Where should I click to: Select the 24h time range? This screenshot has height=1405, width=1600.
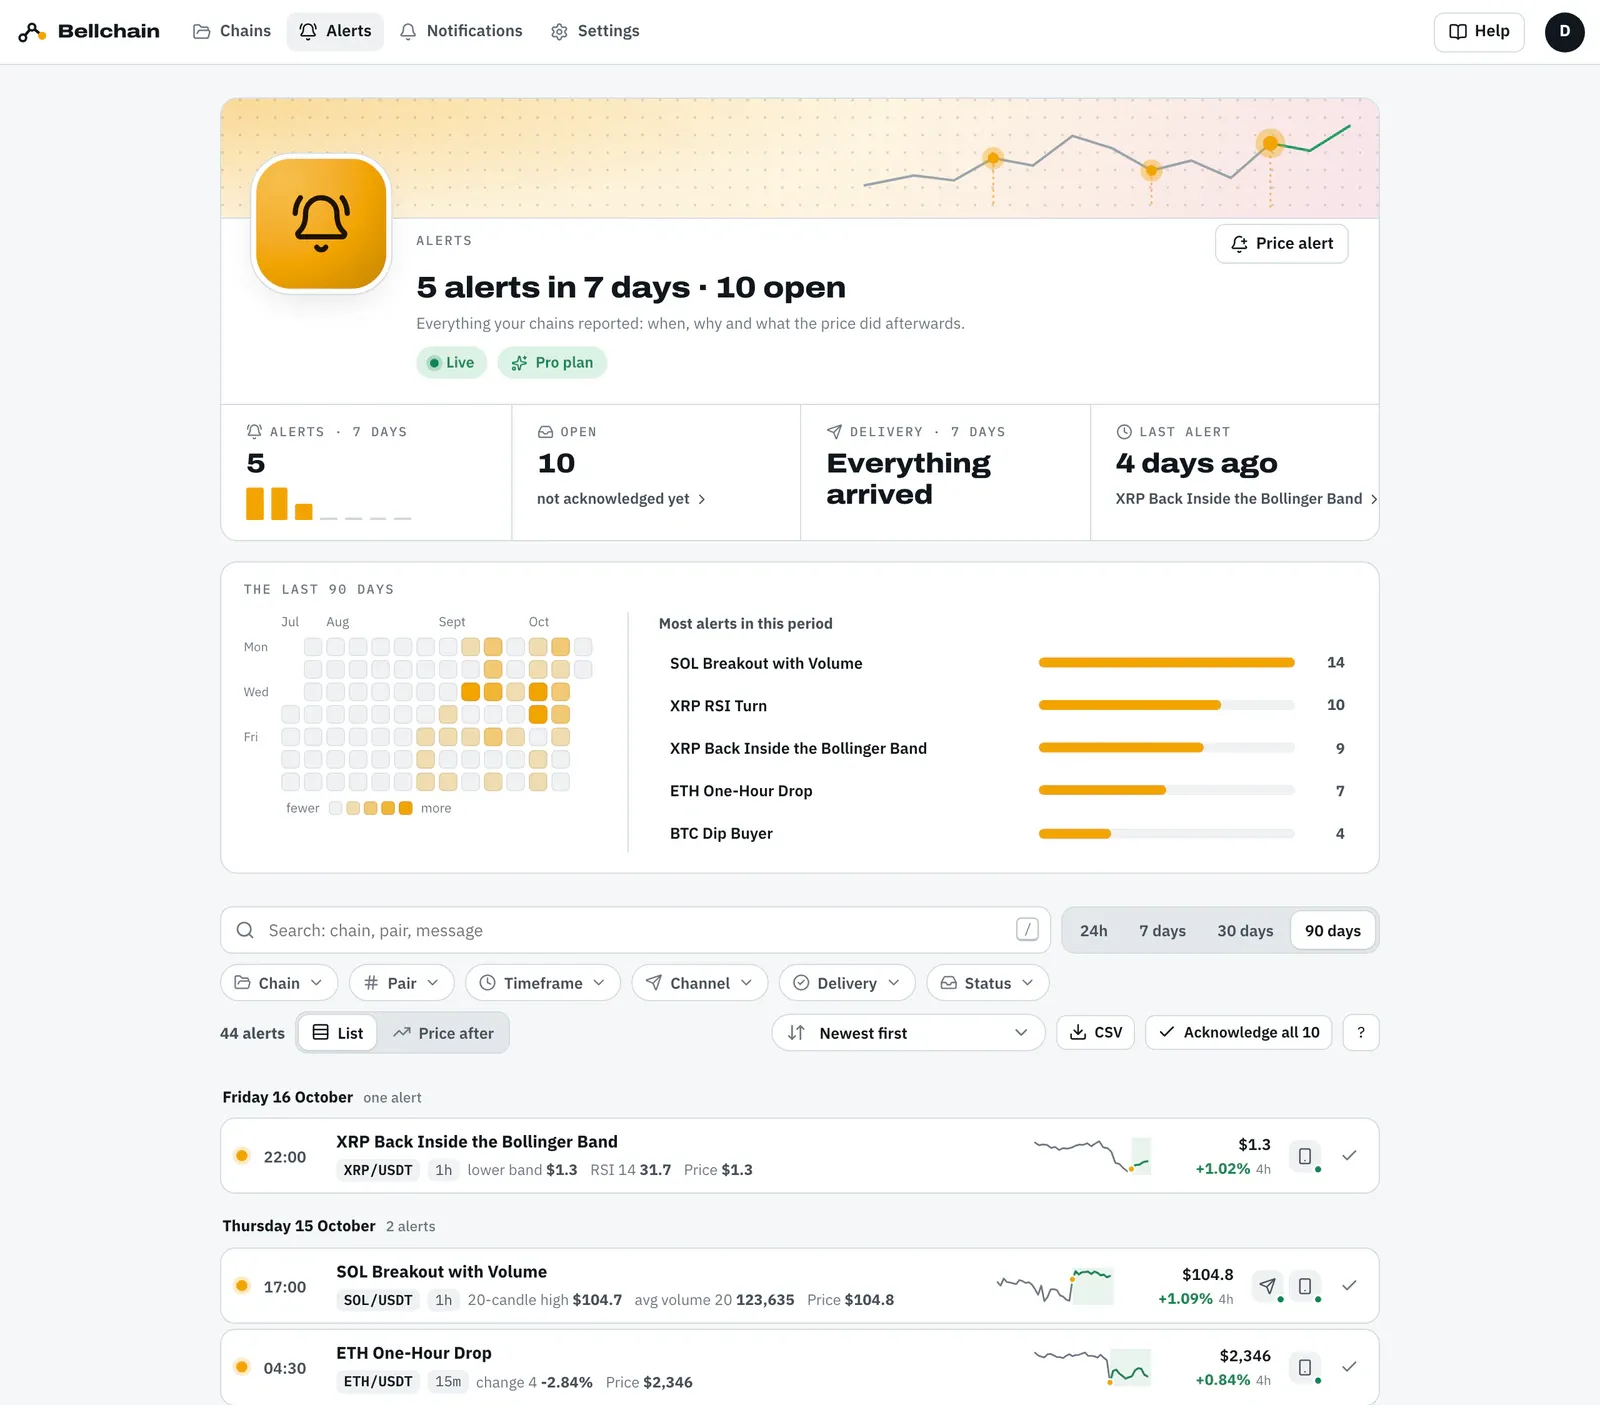tap(1093, 931)
